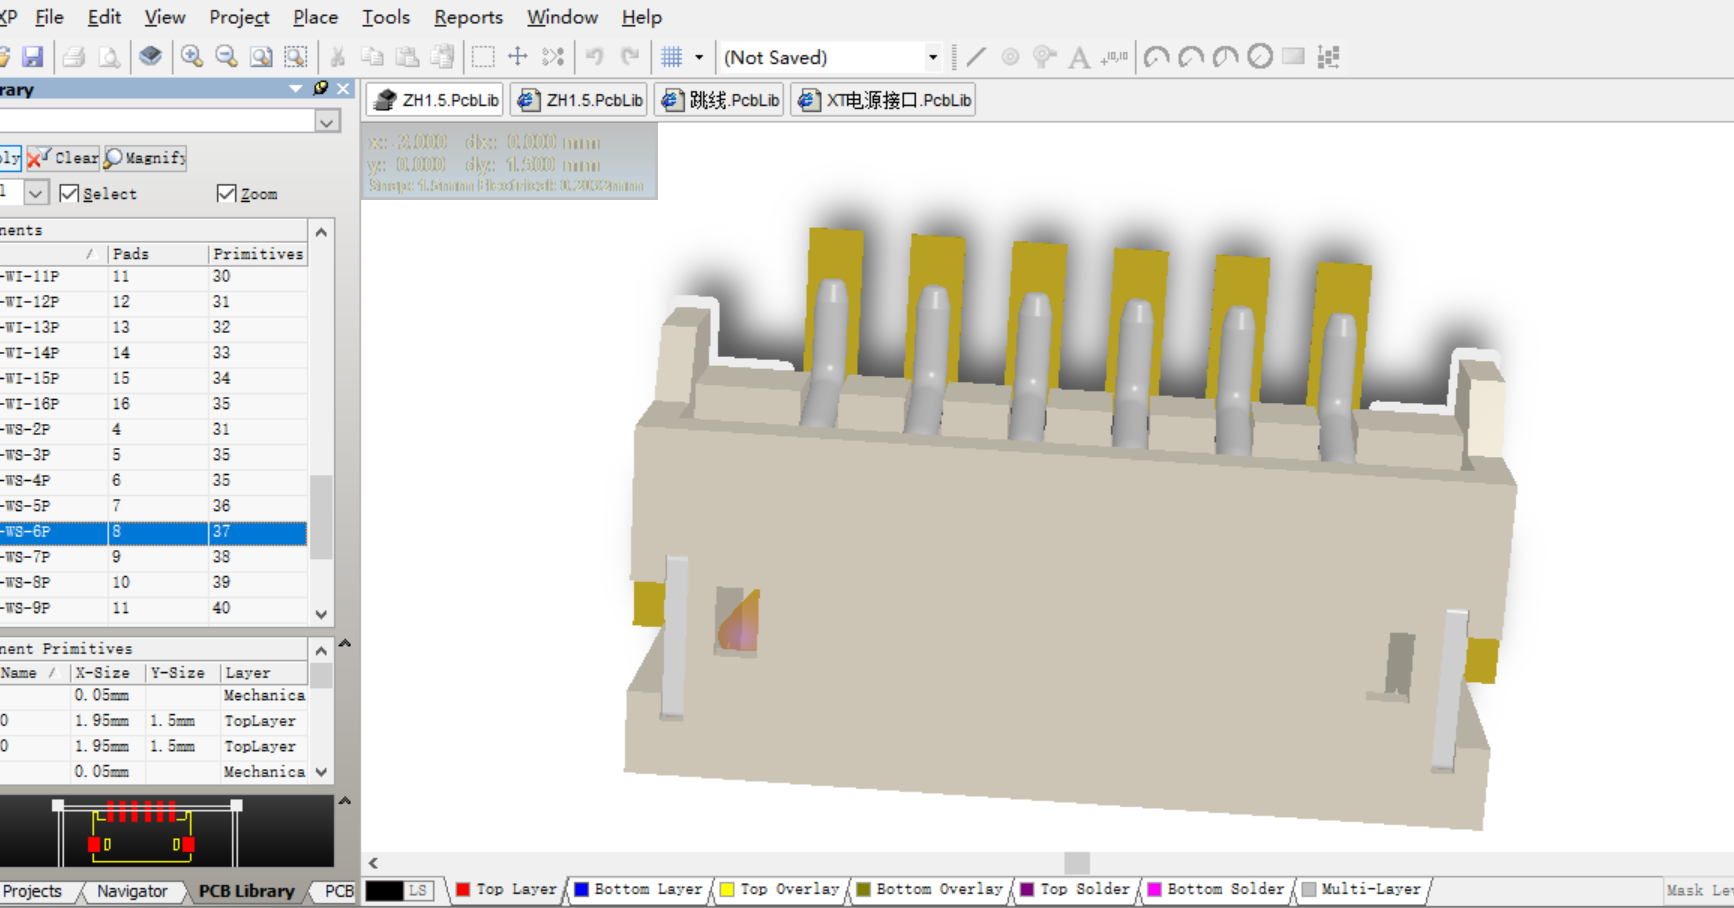Open the Reports menu
Screen dimensions: 1734x908
click(x=468, y=17)
